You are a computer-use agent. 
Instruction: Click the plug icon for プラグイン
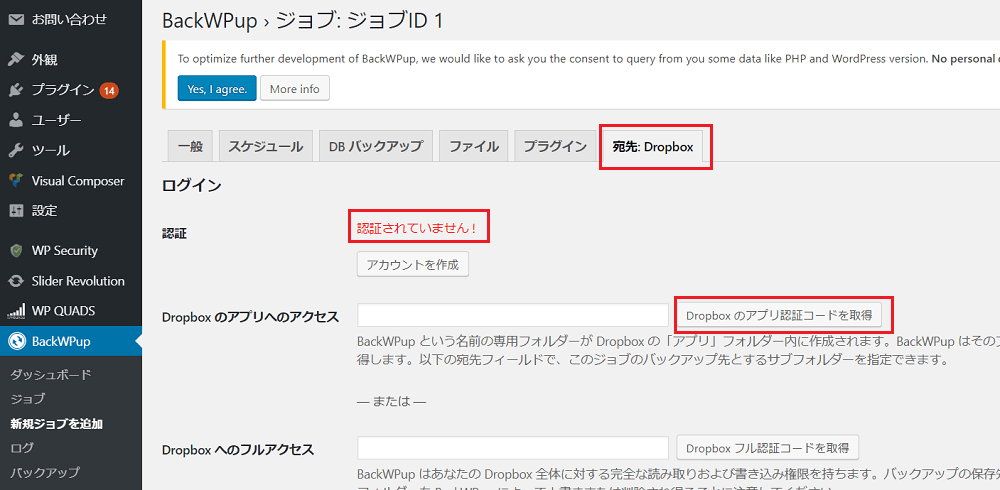pyautogui.click(x=16, y=90)
